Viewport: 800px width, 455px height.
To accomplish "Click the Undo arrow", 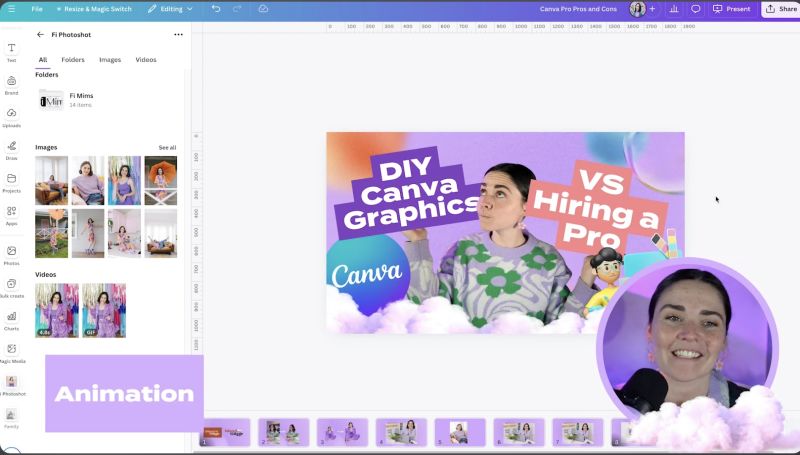I will click(x=216, y=9).
